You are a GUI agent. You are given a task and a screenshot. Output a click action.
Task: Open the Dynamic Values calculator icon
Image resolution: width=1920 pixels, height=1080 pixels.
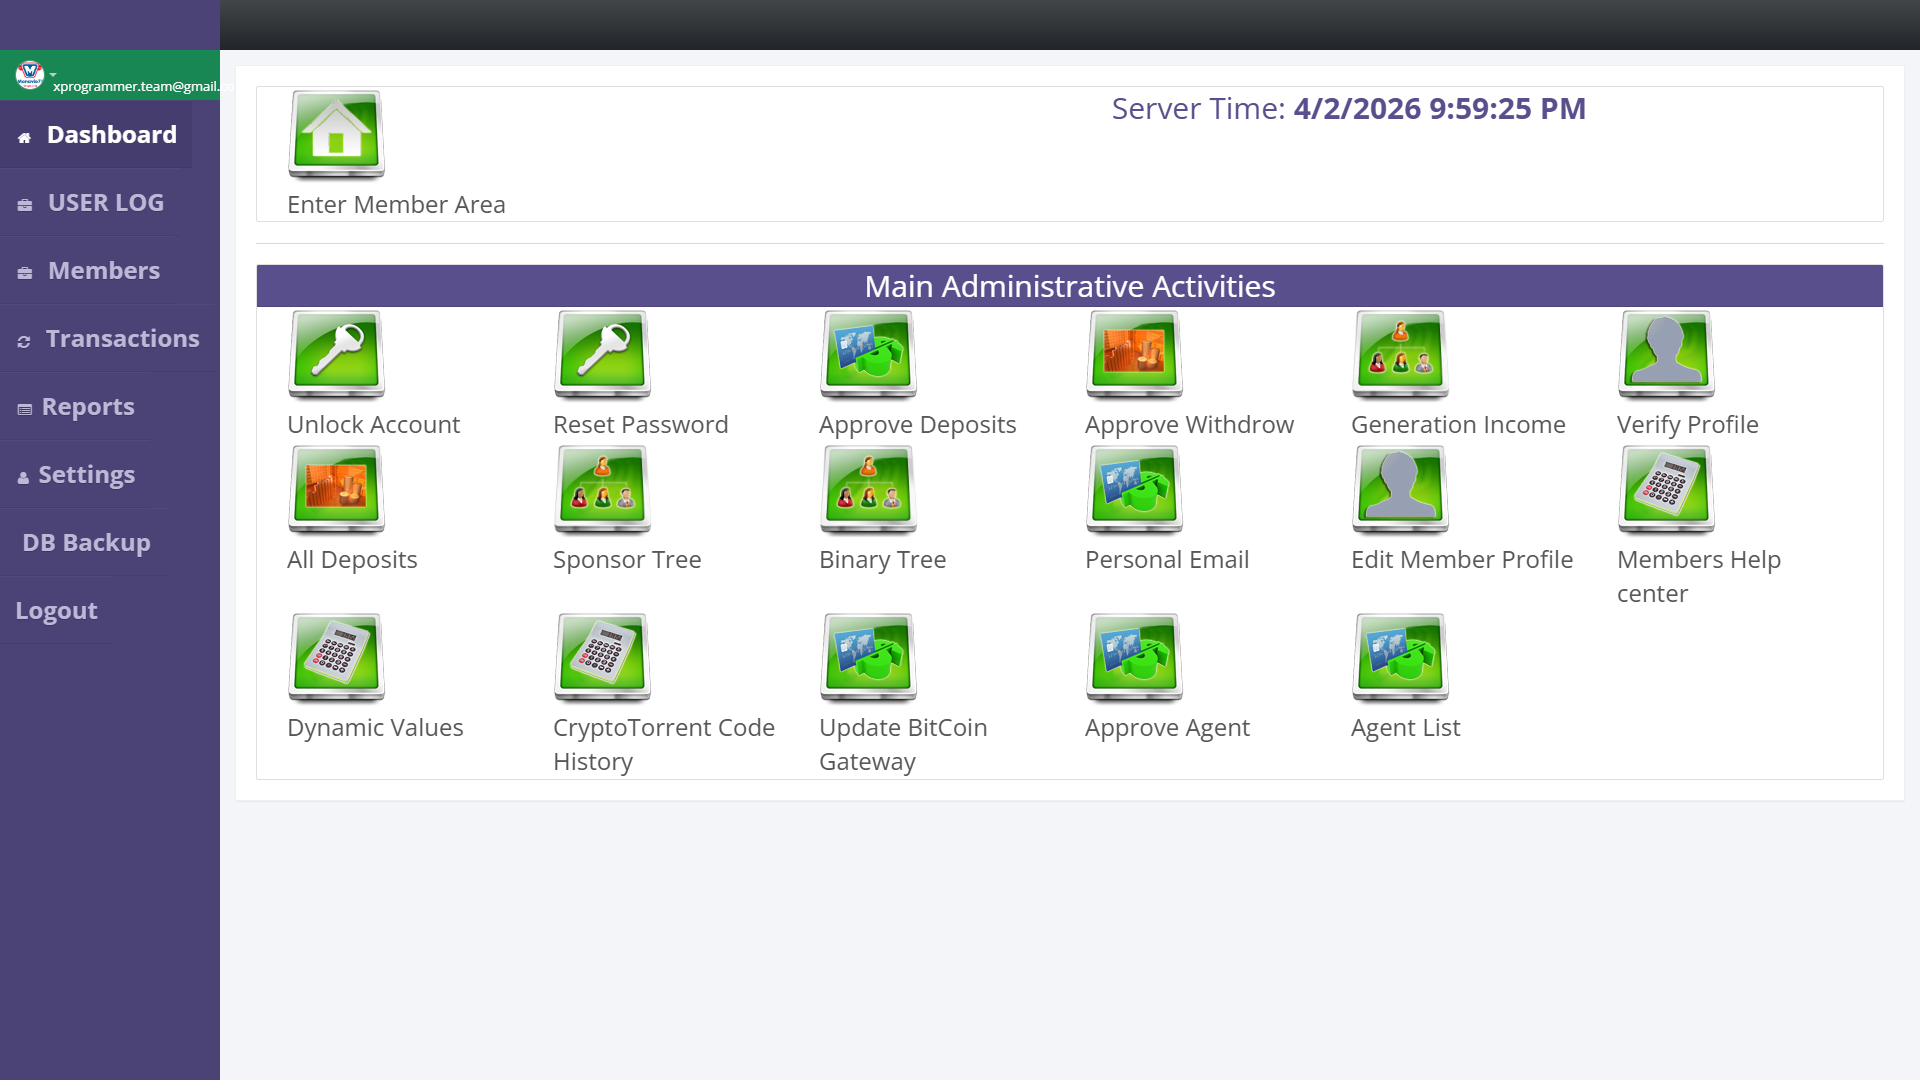(336, 657)
